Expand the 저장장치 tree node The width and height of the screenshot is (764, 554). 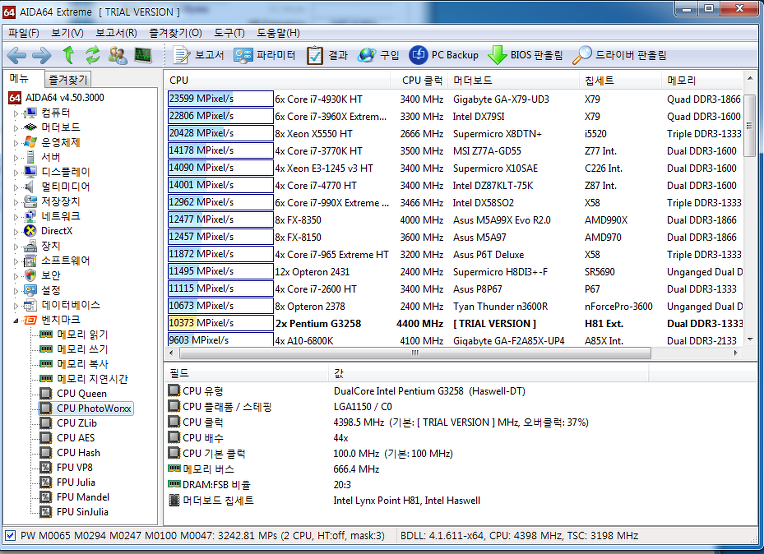pyautogui.click(x=16, y=202)
